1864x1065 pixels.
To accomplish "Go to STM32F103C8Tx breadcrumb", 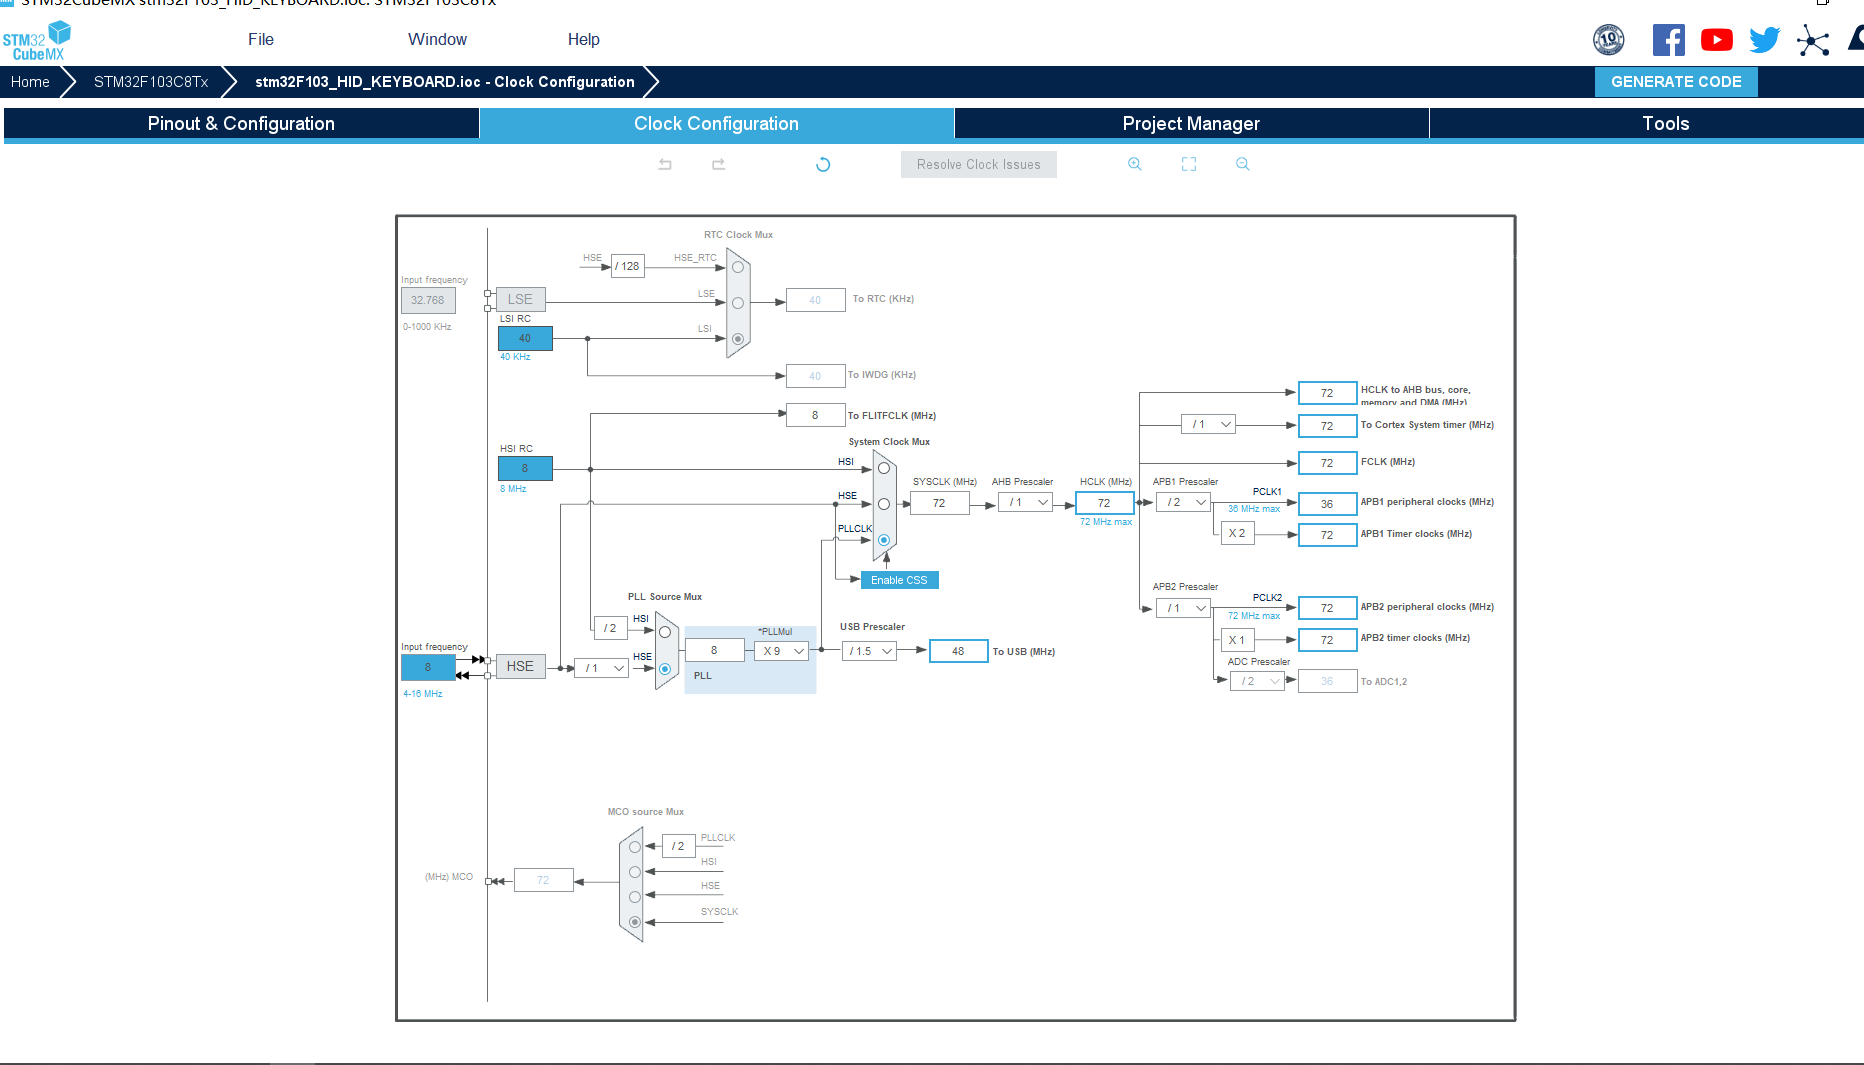I will point(151,82).
